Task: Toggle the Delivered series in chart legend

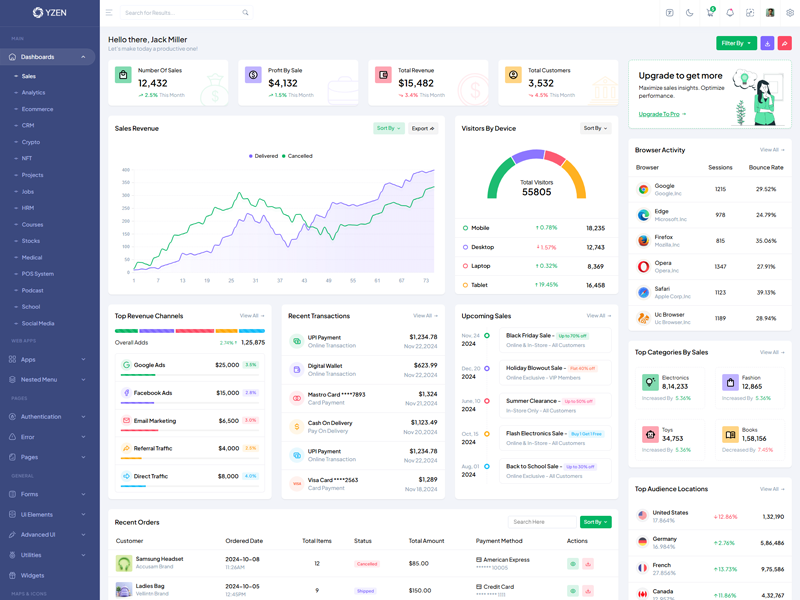Action: [x=265, y=156]
